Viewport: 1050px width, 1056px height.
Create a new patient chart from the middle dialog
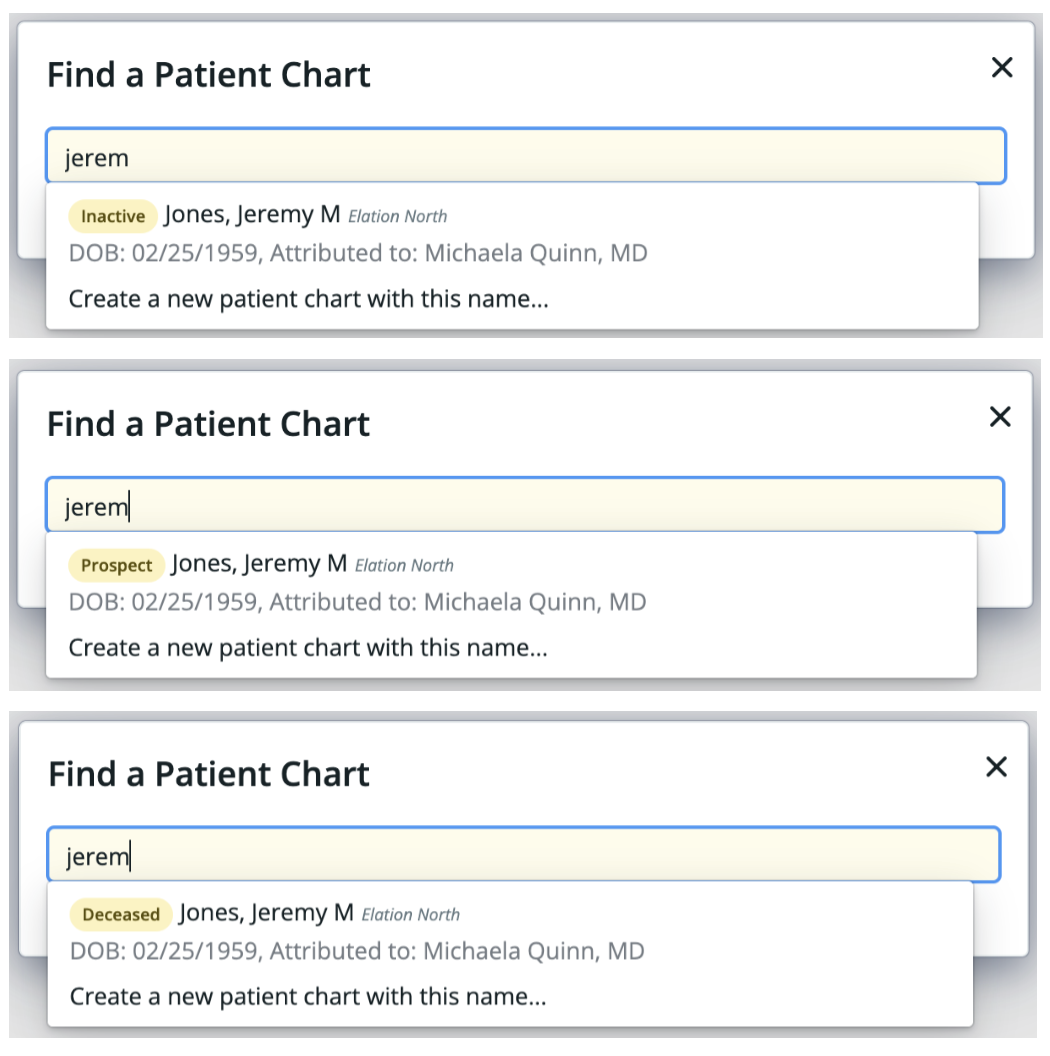[x=308, y=647]
